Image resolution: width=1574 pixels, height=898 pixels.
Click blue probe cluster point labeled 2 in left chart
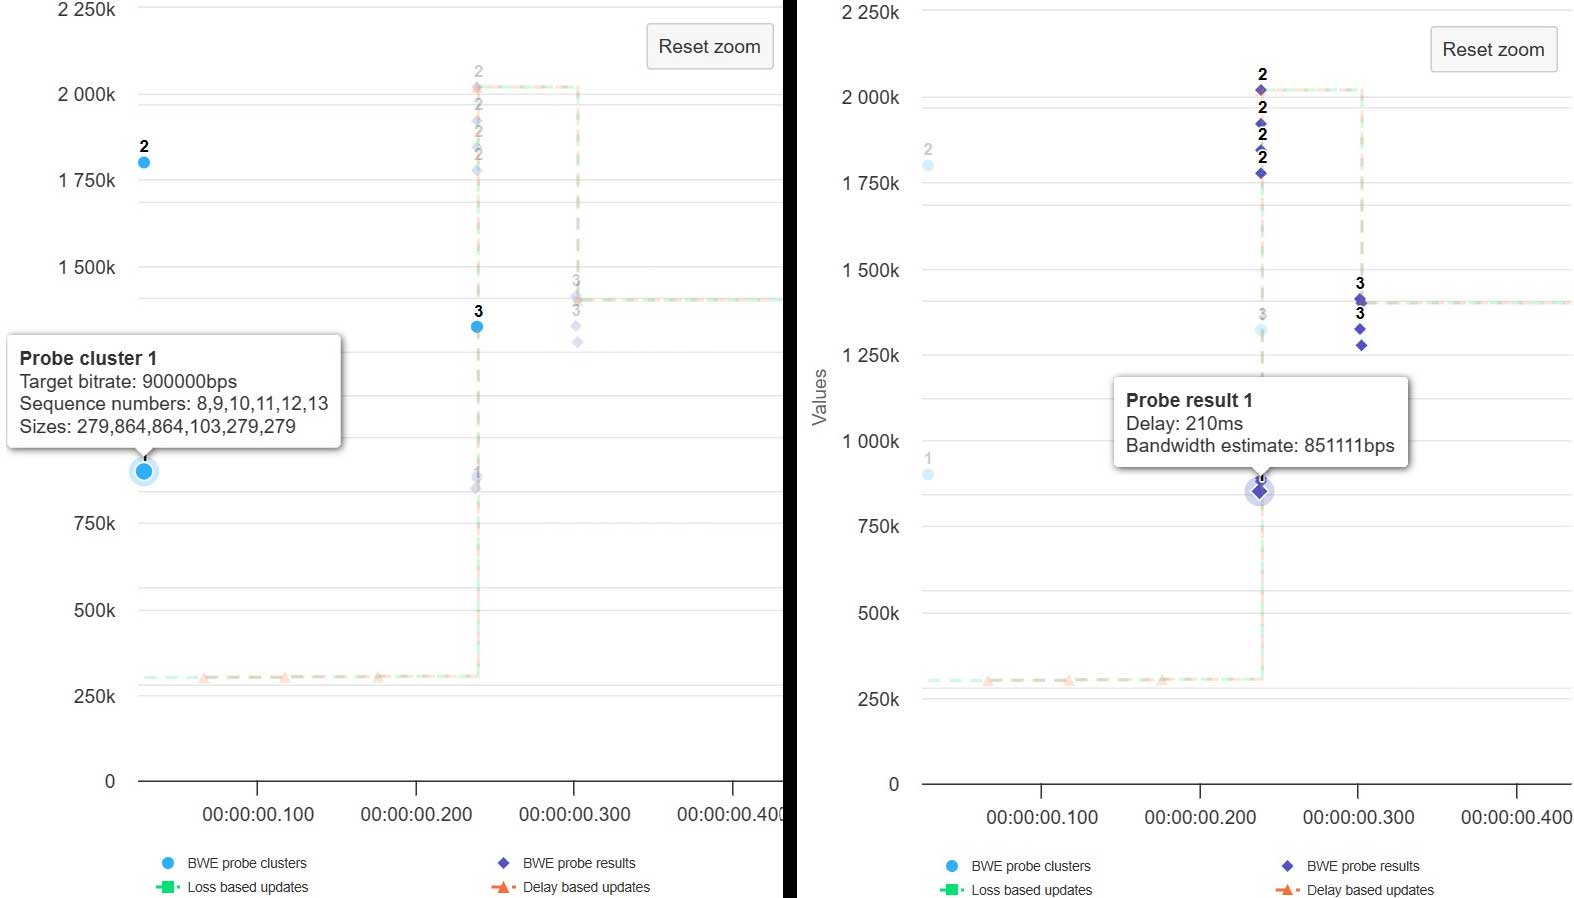(x=144, y=162)
